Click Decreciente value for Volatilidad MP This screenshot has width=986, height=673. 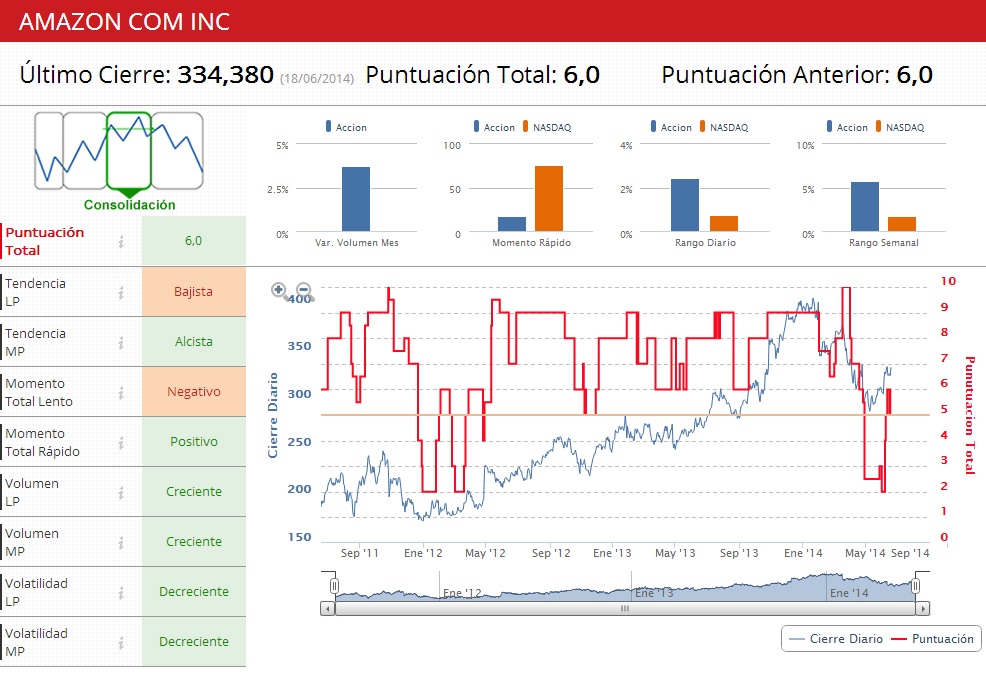[x=194, y=642]
